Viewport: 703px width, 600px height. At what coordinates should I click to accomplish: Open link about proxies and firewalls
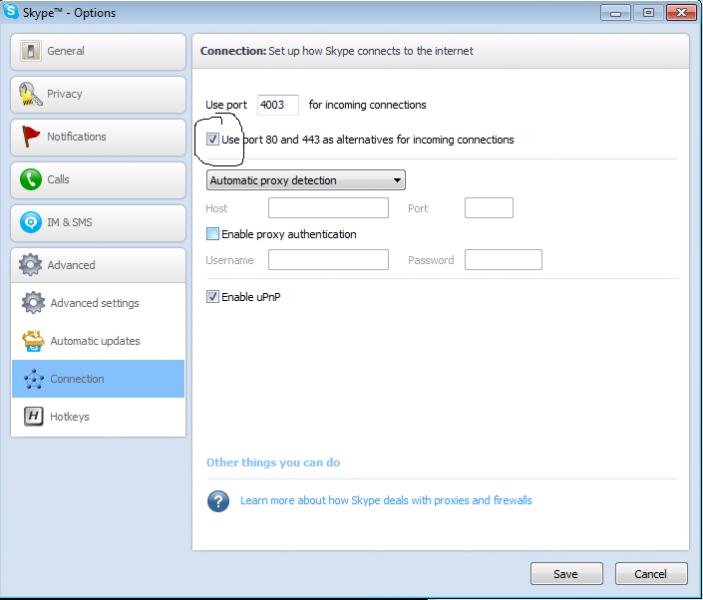tap(386, 500)
